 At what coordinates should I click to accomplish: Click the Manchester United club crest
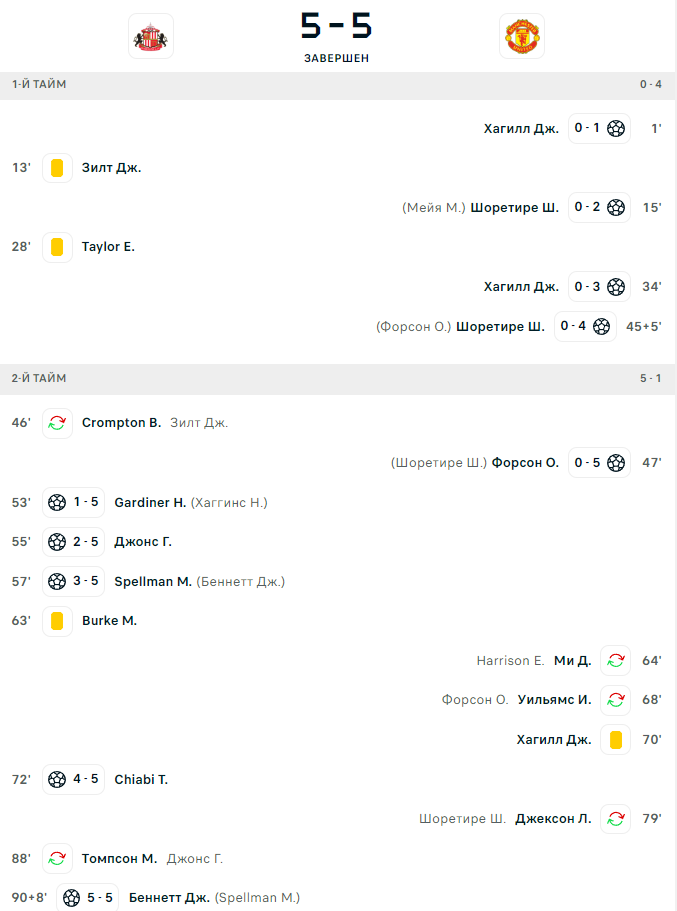point(521,36)
